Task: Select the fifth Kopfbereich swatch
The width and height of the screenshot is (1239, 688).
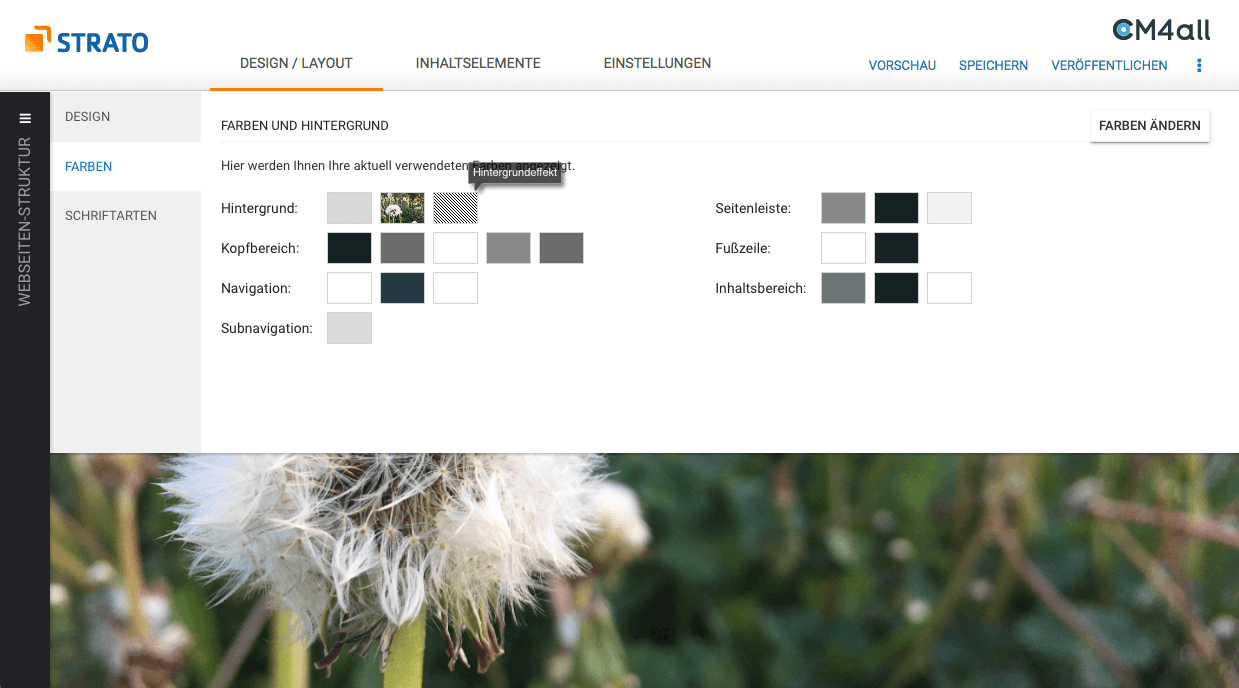Action: [x=561, y=248]
